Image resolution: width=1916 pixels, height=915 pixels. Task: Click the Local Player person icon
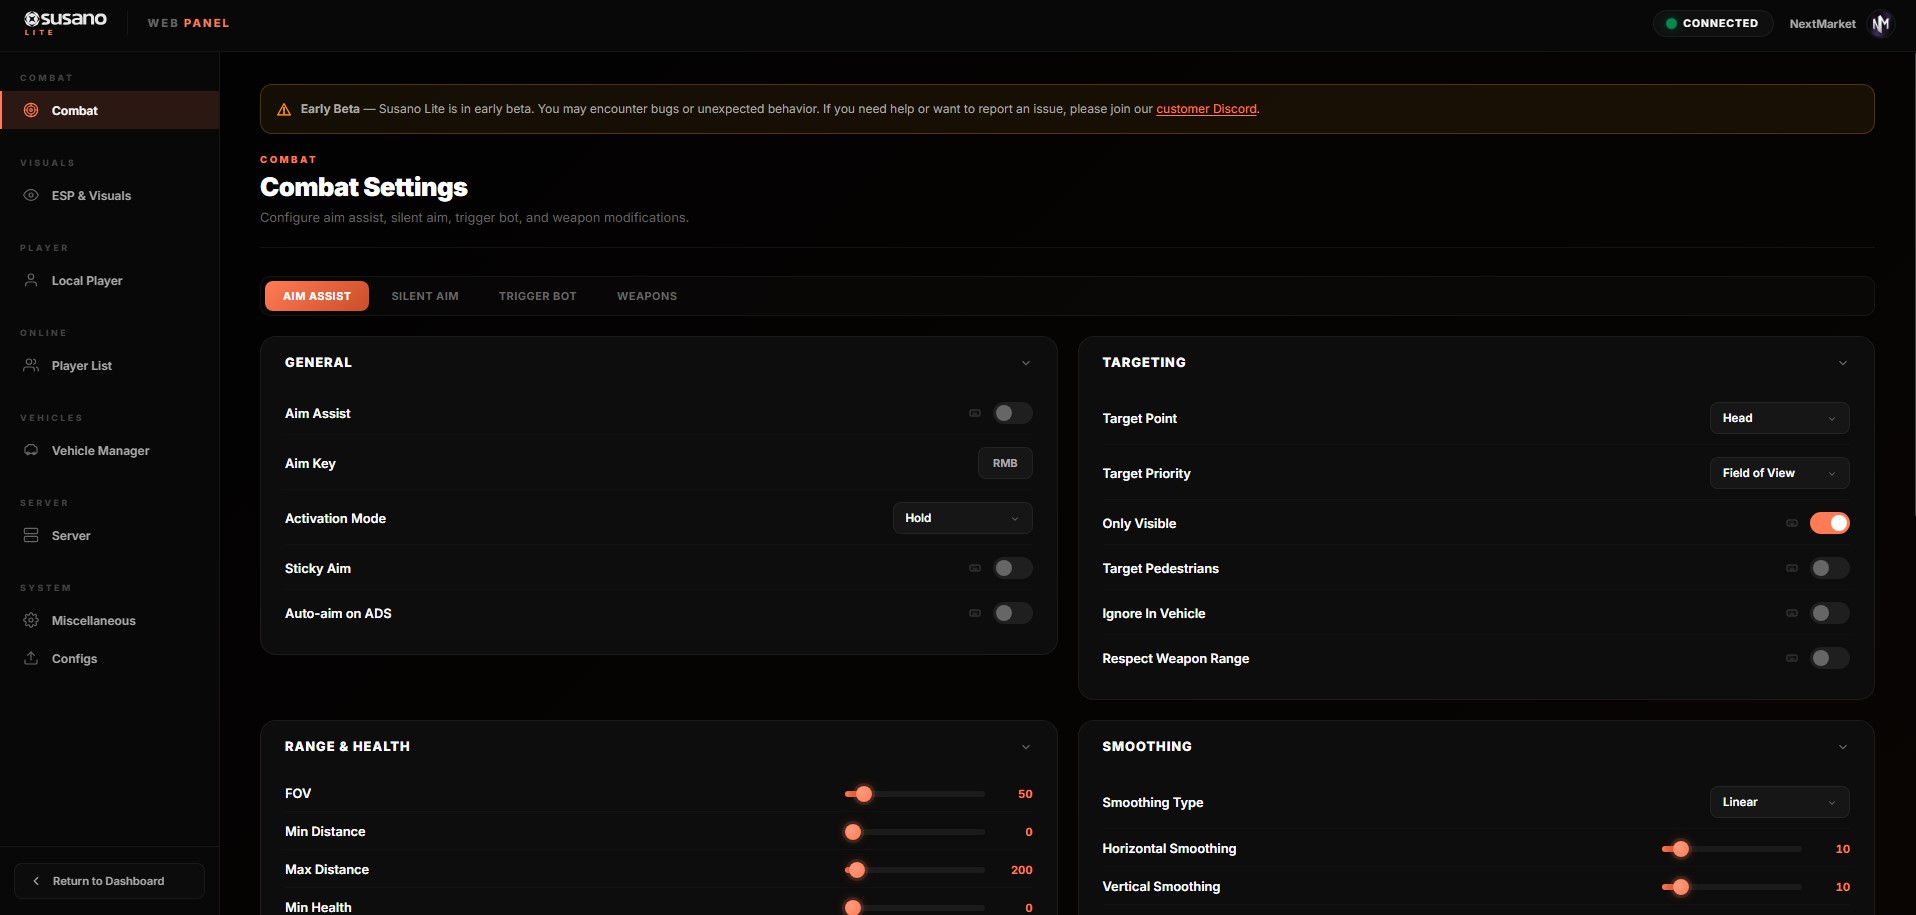click(x=31, y=280)
